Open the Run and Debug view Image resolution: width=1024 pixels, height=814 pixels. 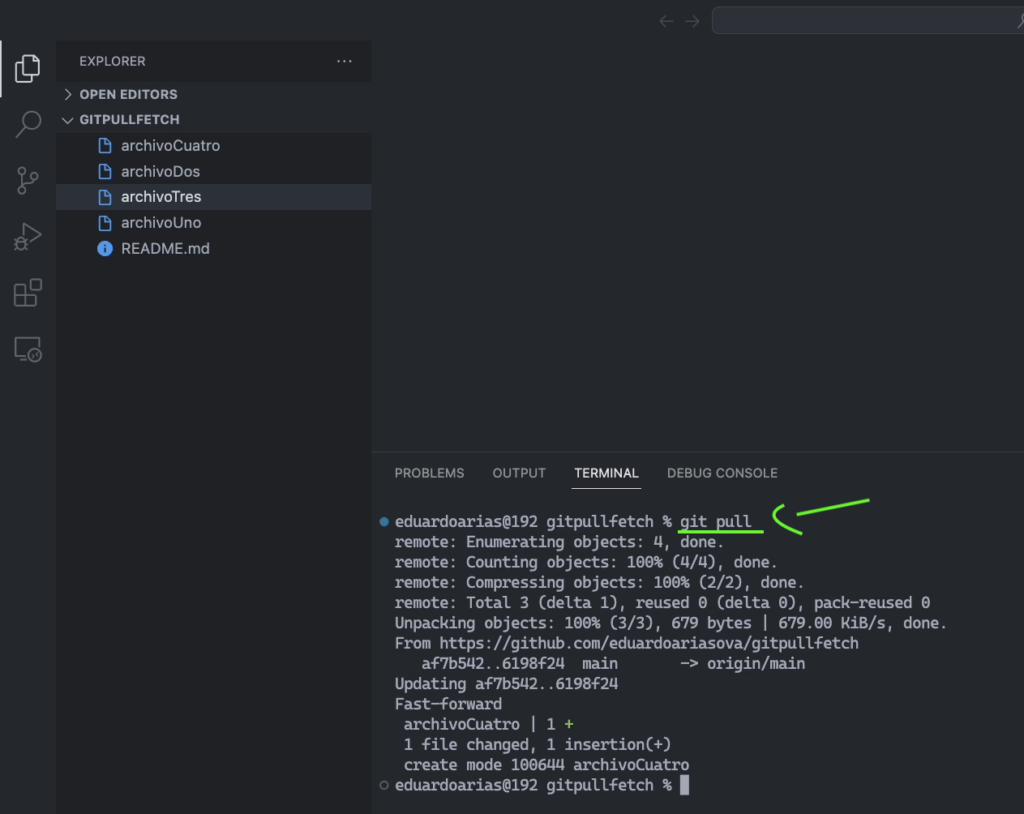(27, 236)
